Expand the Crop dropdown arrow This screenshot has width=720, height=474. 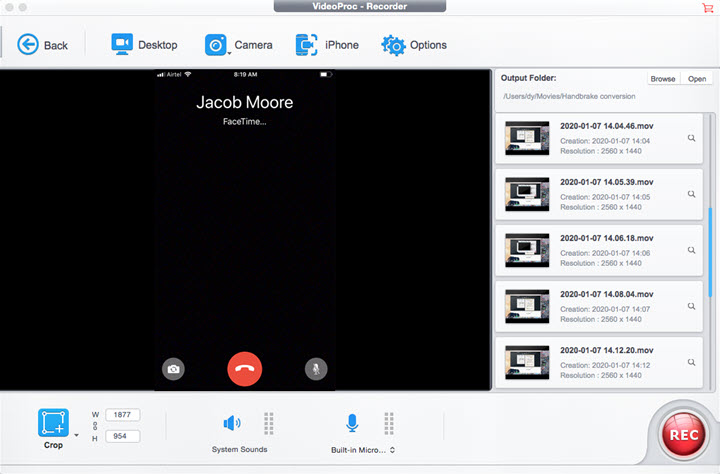click(x=76, y=434)
